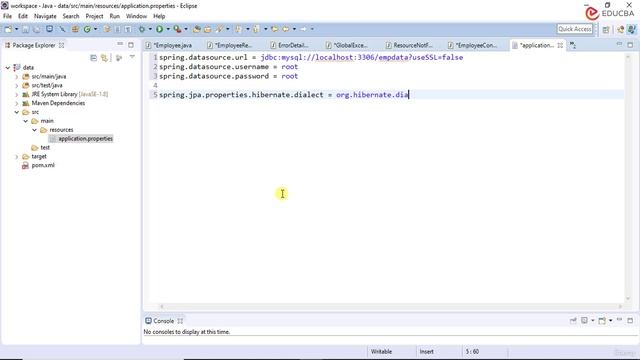Click the green Run toolbar icon
This screenshot has height=360, width=640.
160,29
